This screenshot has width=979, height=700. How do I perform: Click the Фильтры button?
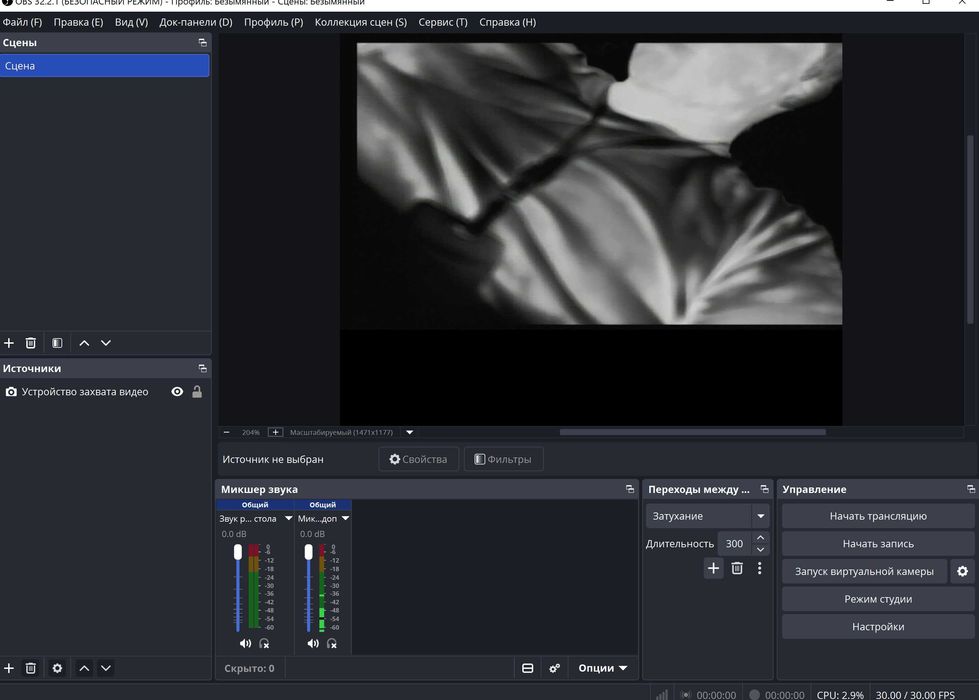coord(503,459)
